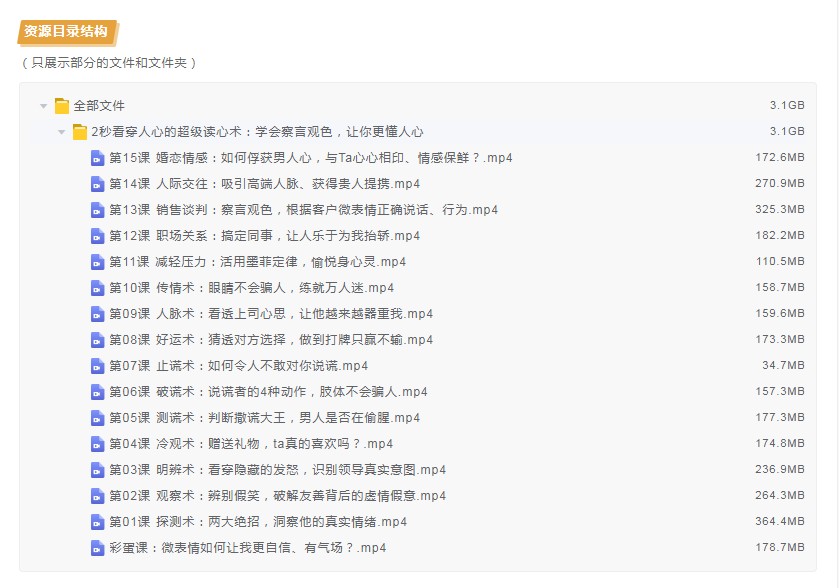This screenshot has height=588, width=839.
Task: Select file 第12课 职场关系：搞定同事
Action: click(x=264, y=236)
